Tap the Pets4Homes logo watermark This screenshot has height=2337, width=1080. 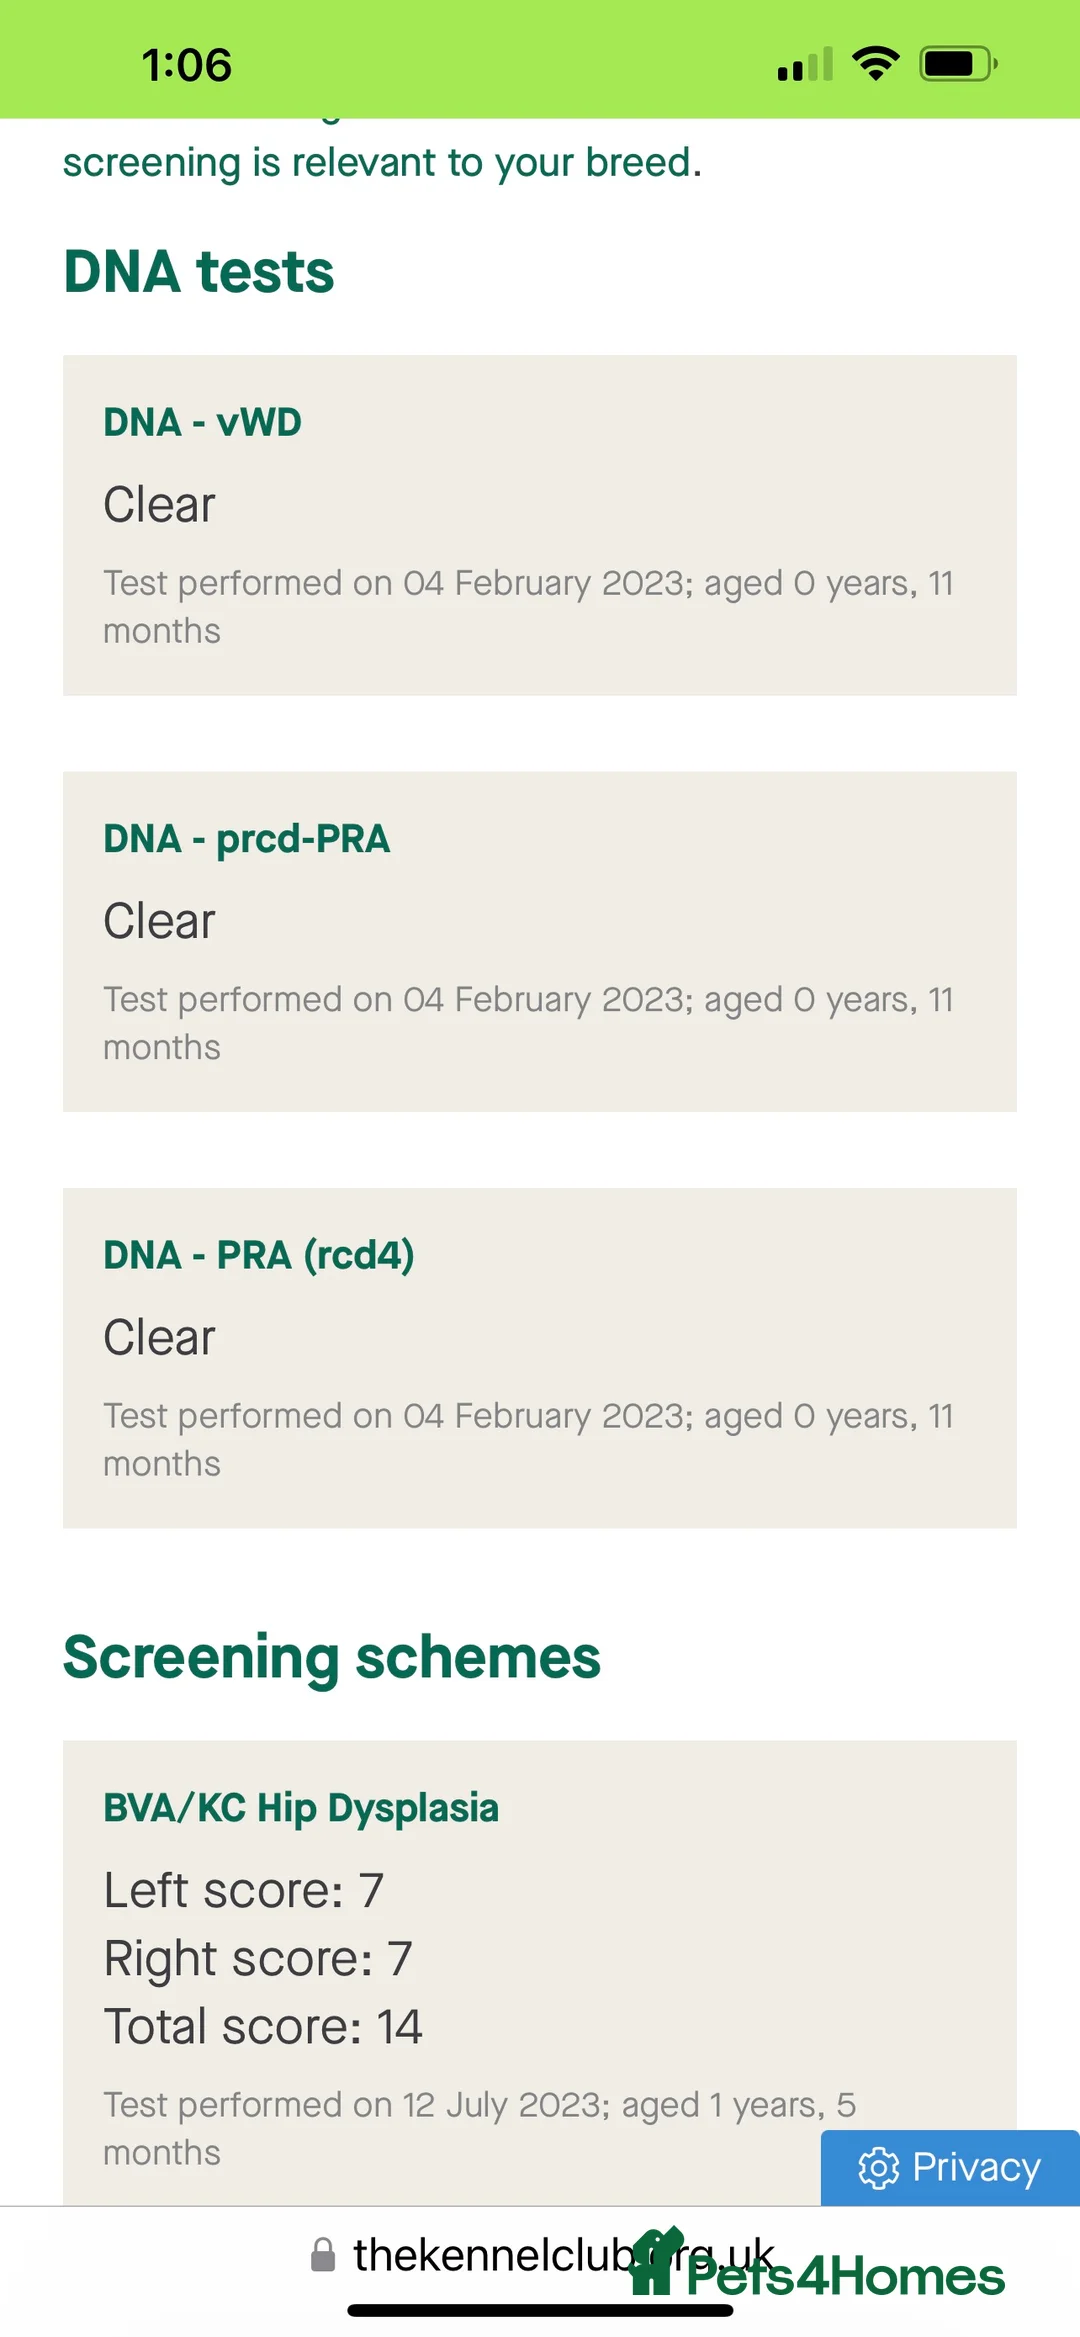(818, 2274)
